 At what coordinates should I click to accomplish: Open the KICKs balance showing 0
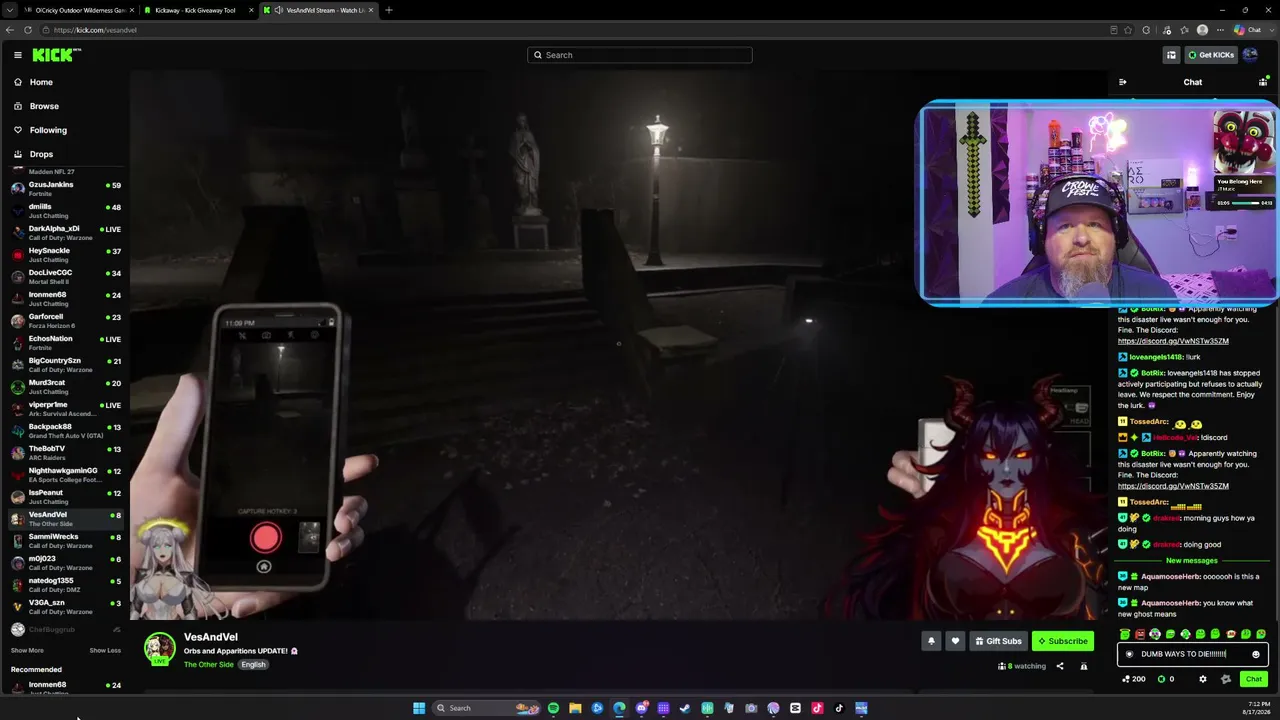(x=1165, y=679)
